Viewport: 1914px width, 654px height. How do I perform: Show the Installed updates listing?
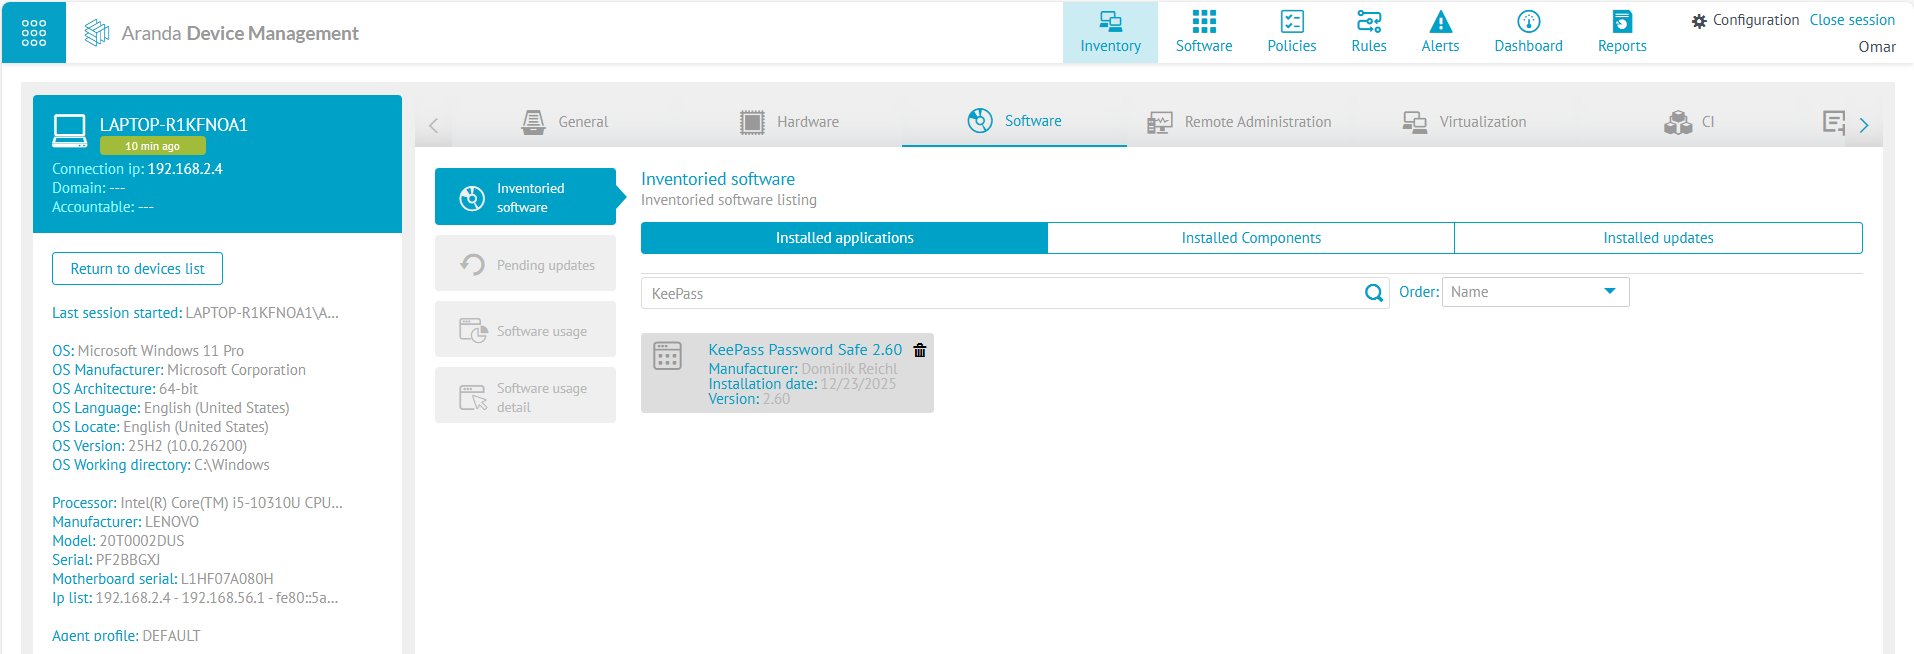click(x=1657, y=238)
